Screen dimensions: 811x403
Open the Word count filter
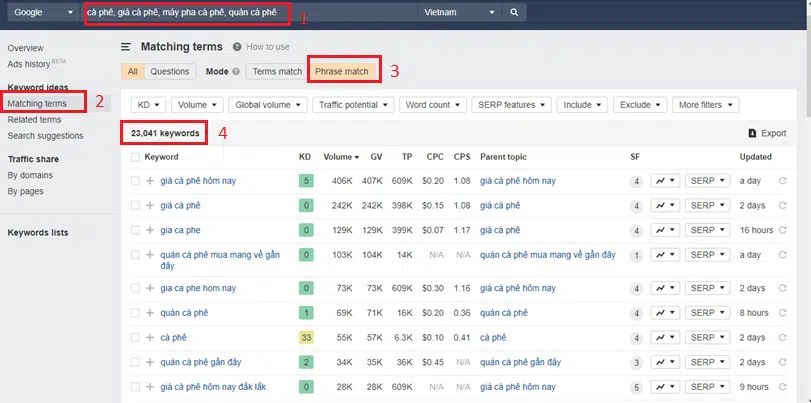point(433,105)
